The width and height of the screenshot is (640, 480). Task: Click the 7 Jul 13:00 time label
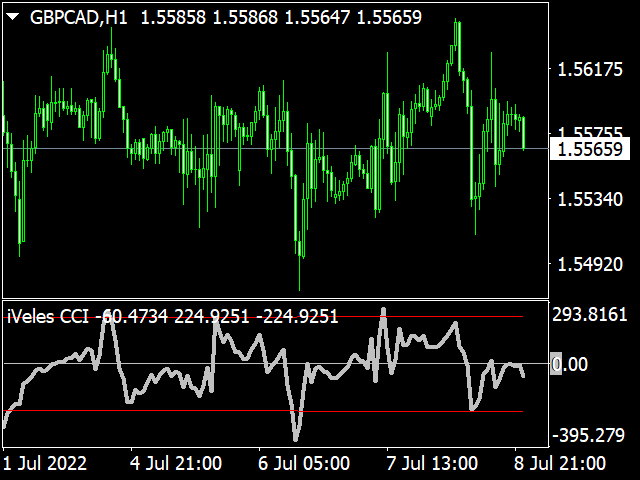432,464
